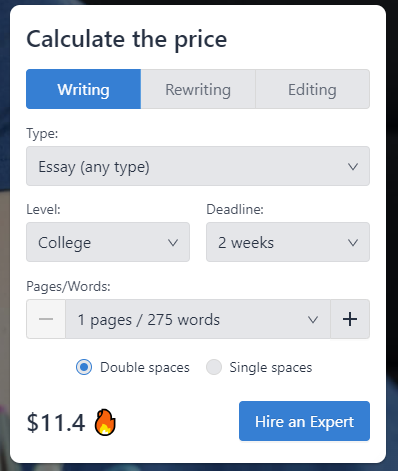The image size is (398, 471).
Task: Open the Essay (any type) dropdown
Action: 198,166
